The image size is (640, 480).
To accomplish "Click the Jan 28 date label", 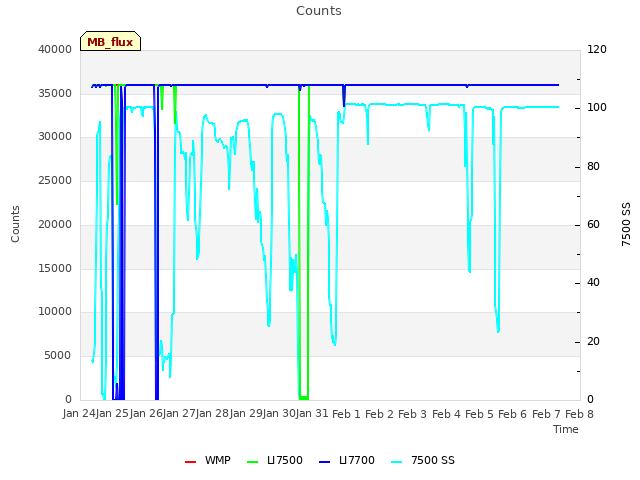I will pos(212,414).
